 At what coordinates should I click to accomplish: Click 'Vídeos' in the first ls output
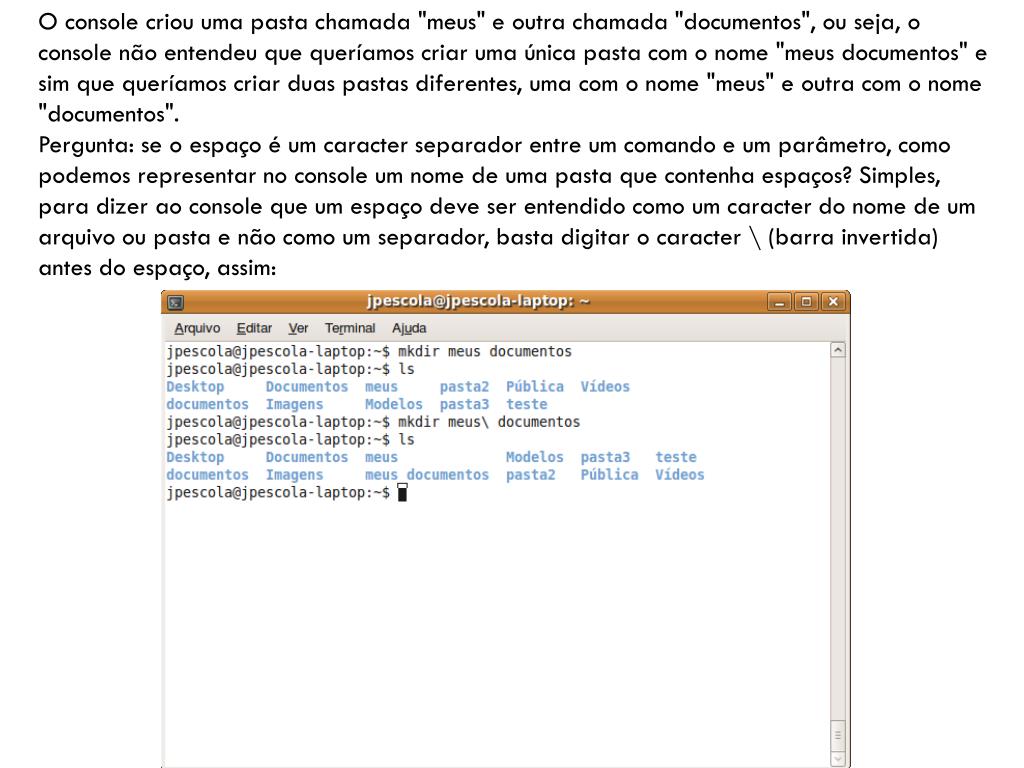(605, 387)
